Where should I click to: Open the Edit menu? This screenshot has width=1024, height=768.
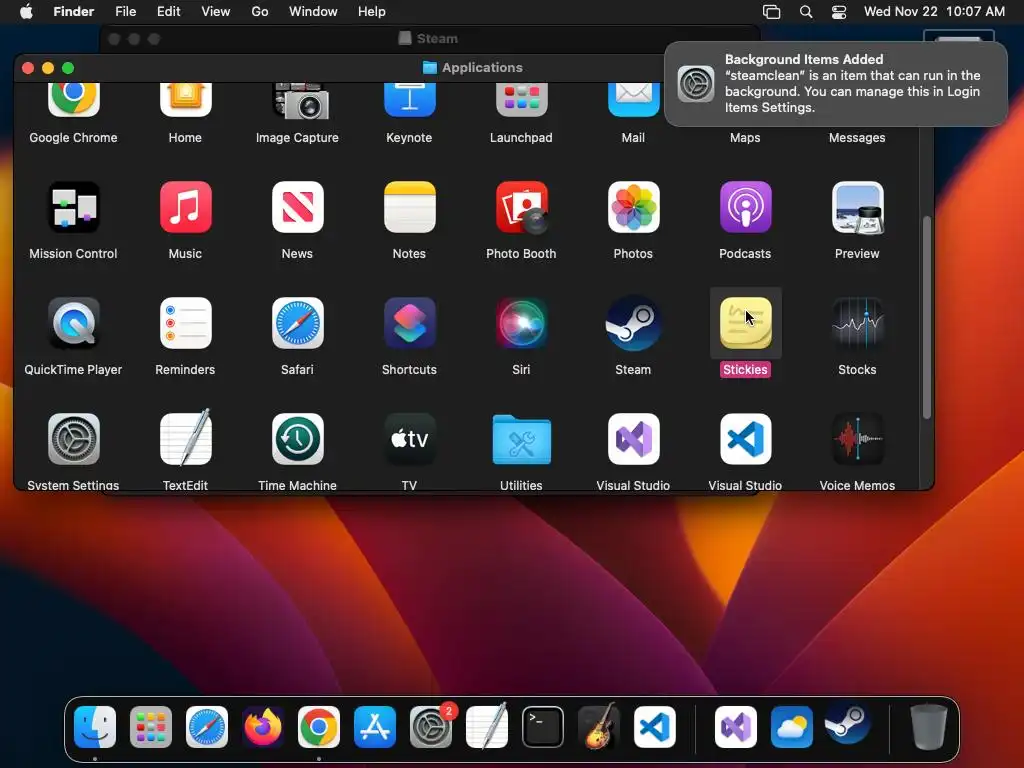168,12
